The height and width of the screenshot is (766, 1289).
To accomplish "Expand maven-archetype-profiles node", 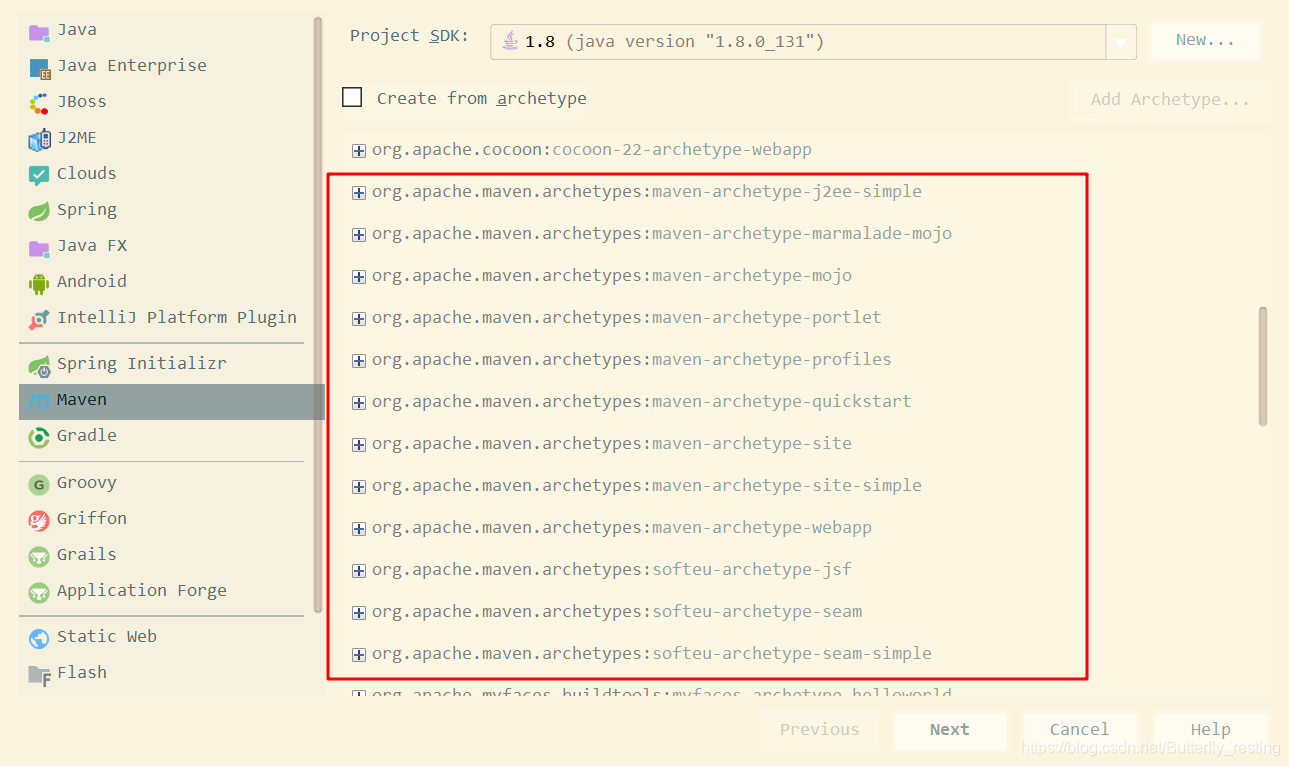I will point(359,361).
